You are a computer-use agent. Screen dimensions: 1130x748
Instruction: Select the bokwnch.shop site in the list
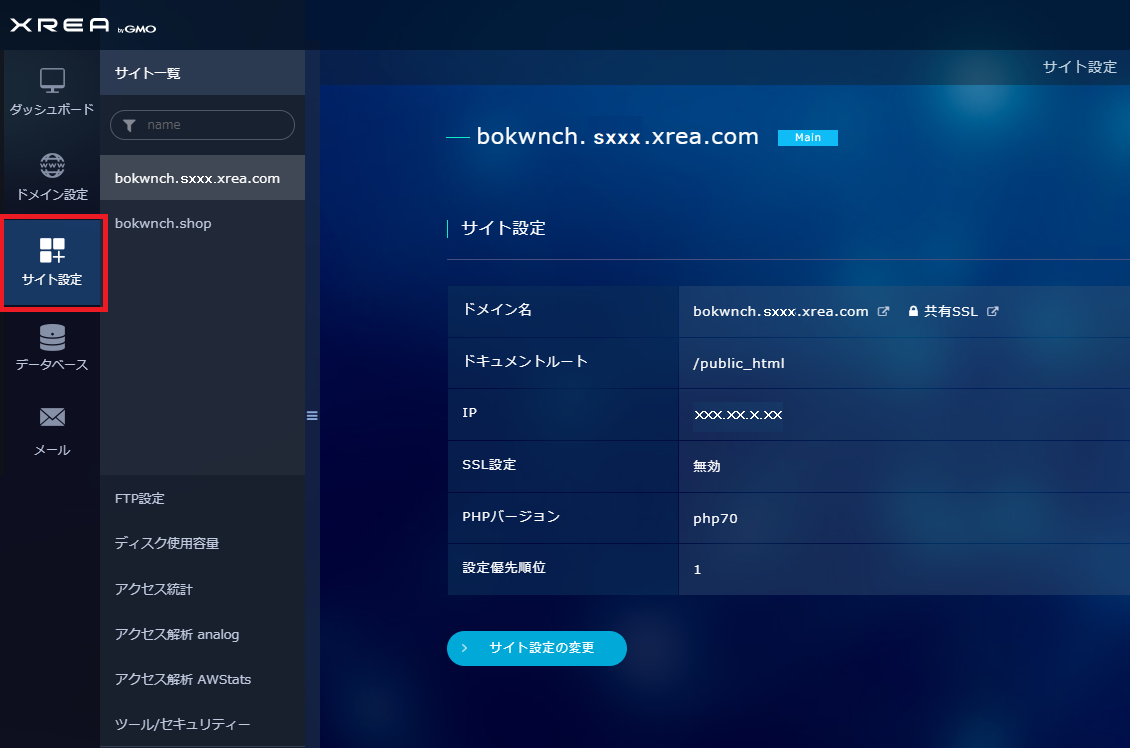click(x=163, y=223)
